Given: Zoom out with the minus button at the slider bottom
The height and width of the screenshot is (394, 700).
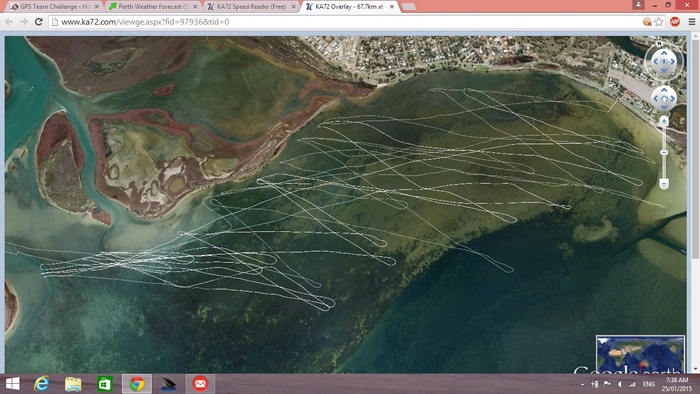Looking at the screenshot, I should tap(664, 183).
